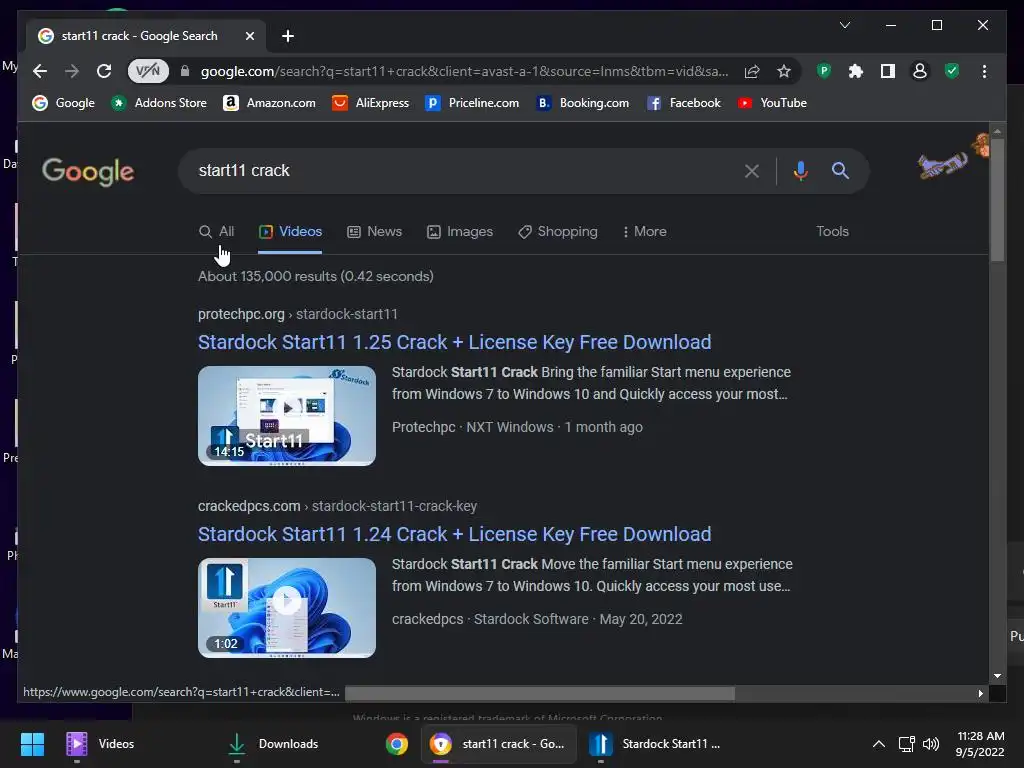Viewport: 1024px width, 768px height.
Task: Click the Google doodle image
Action: (x=953, y=157)
